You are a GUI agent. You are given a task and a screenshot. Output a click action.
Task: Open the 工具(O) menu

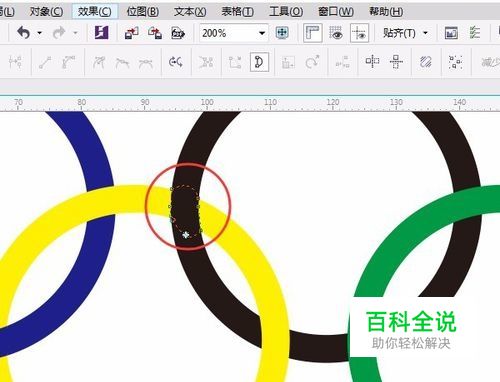(286, 12)
